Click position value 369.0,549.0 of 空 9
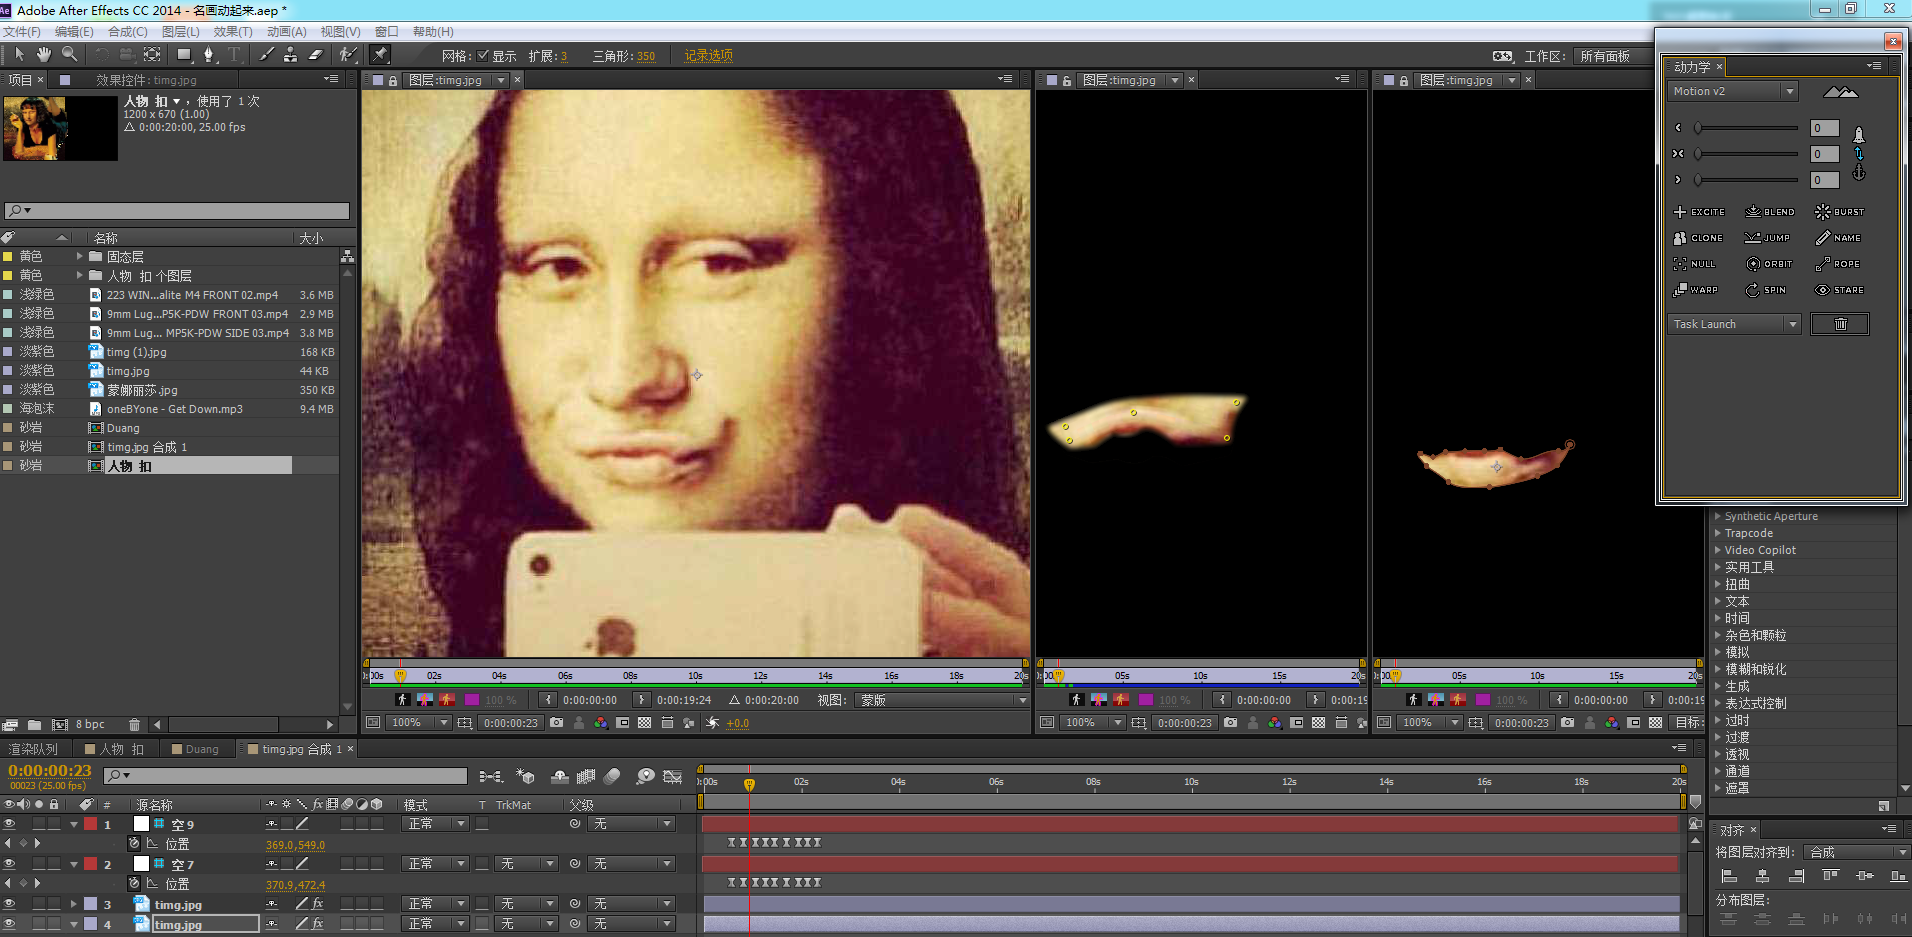The width and height of the screenshot is (1912, 937). [295, 845]
